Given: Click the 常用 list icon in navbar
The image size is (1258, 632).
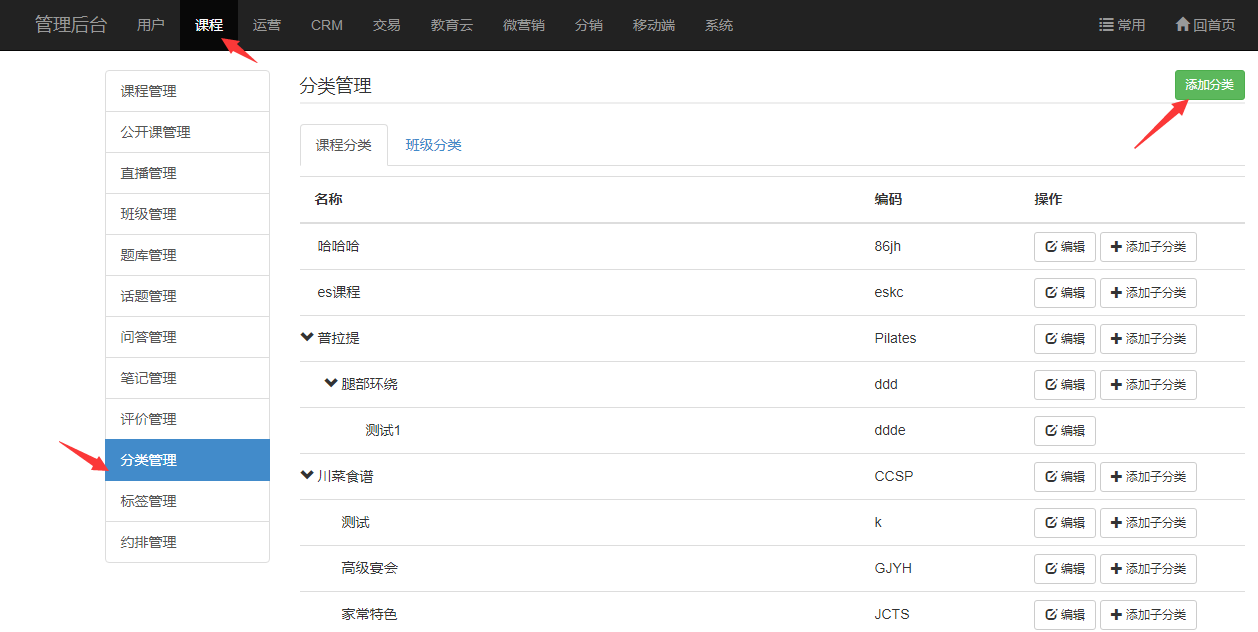Looking at the screenshot, I should click(1106, 25).
